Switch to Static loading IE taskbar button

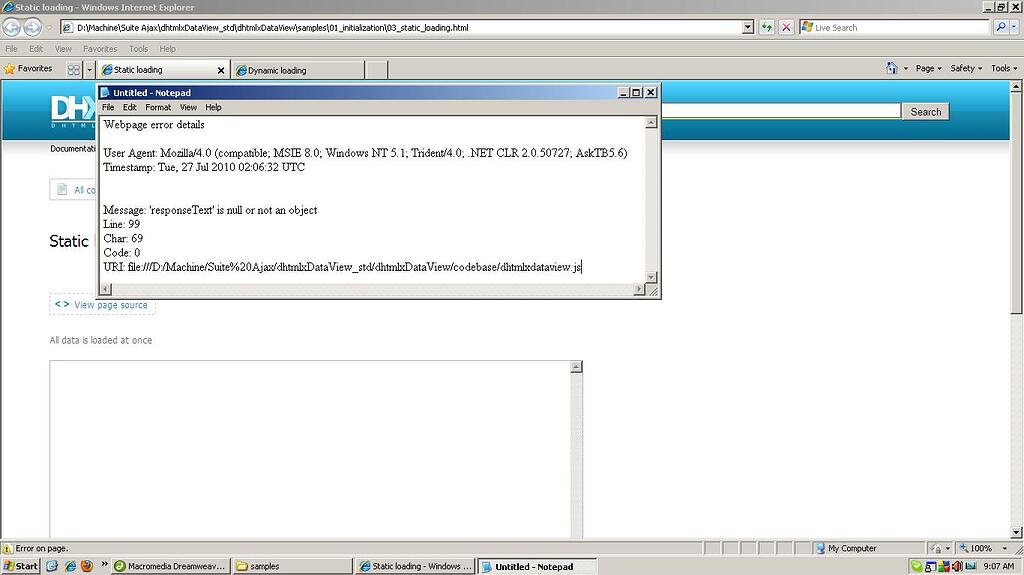[415, 566]
